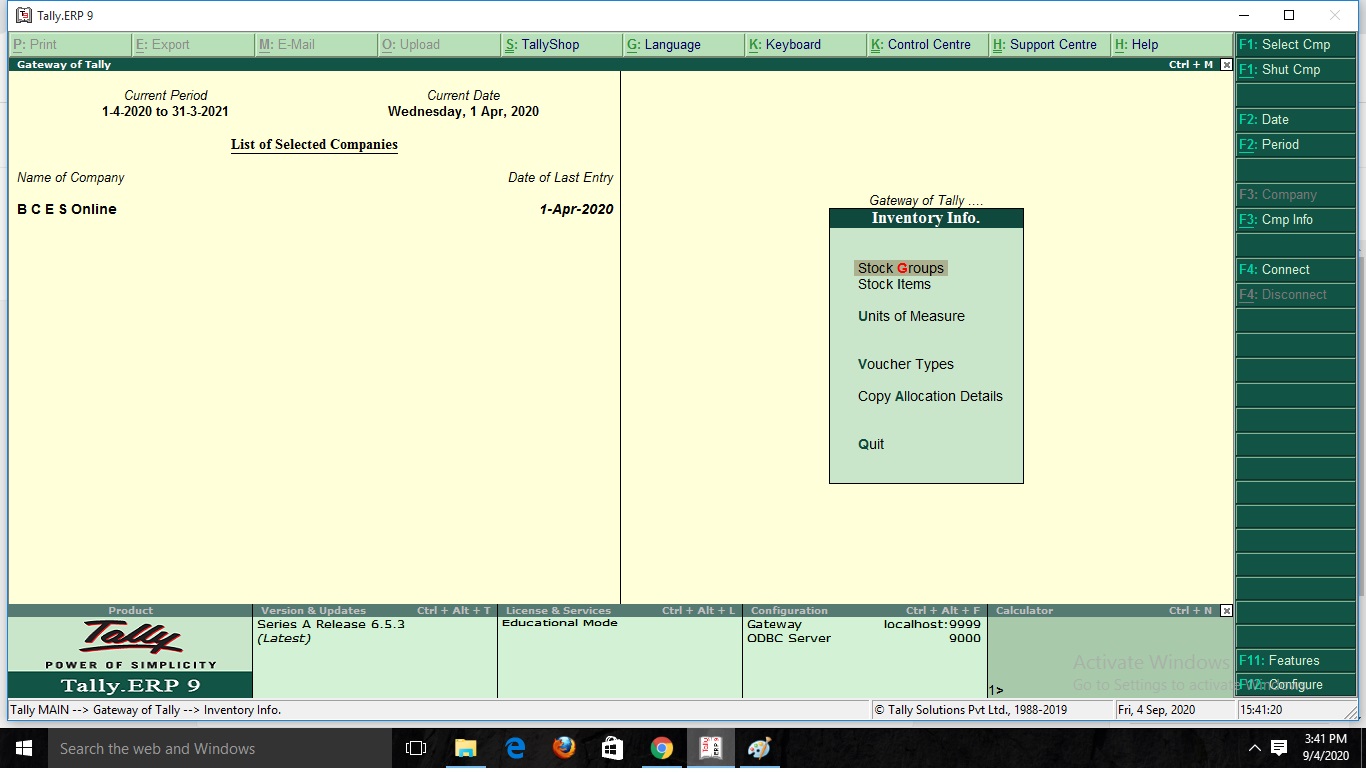Open Help from the top bar
Image resolution: width=1366 pixels, height=773 pixels.
pos(1172,45)
